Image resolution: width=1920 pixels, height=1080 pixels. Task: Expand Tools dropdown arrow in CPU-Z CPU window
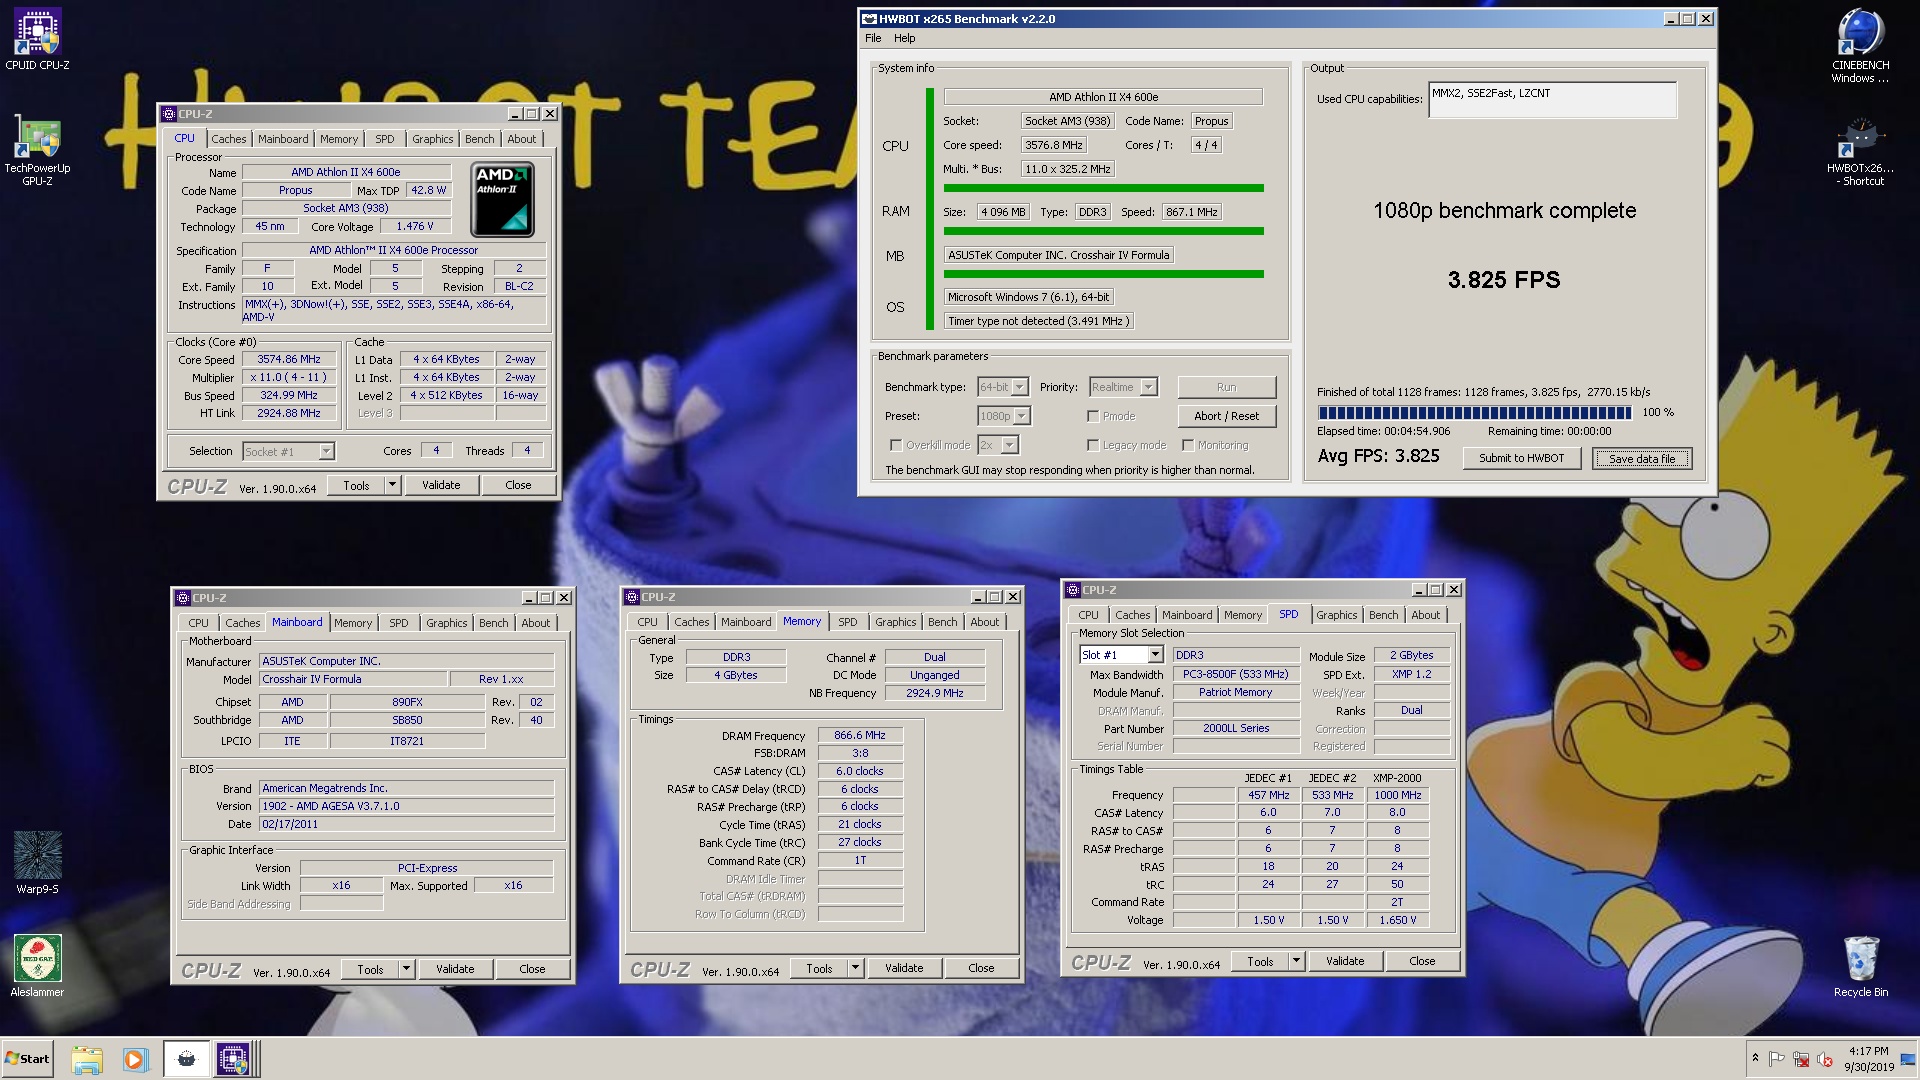pyautogui.click(x=392, y=485)
